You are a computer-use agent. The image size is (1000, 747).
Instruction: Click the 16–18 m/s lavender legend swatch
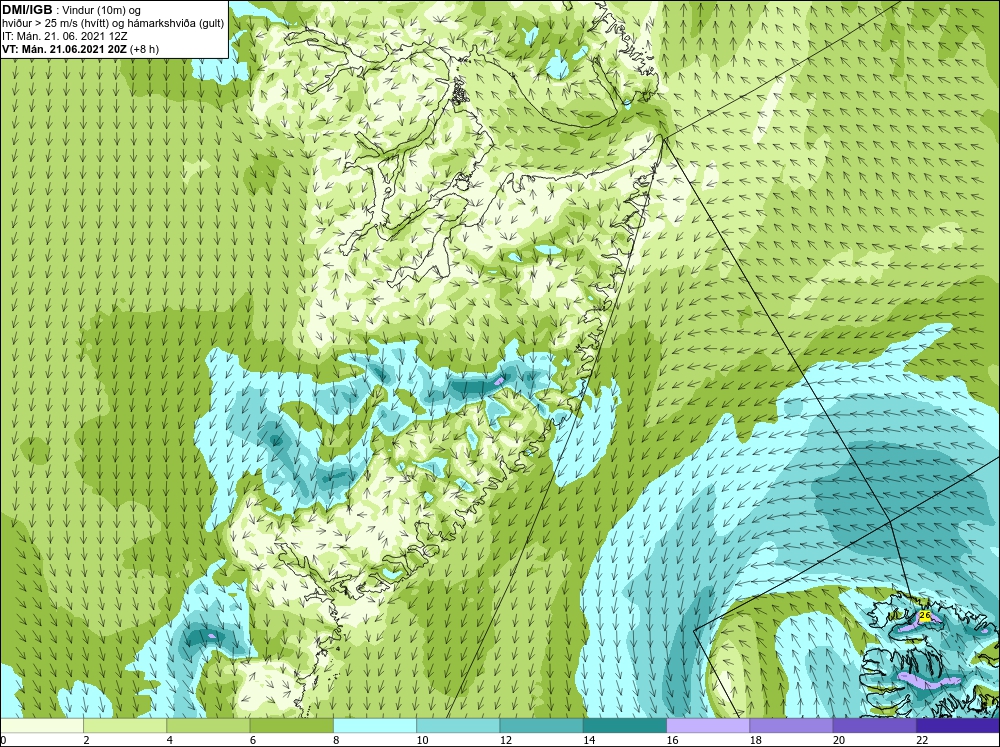pos(708,726)
